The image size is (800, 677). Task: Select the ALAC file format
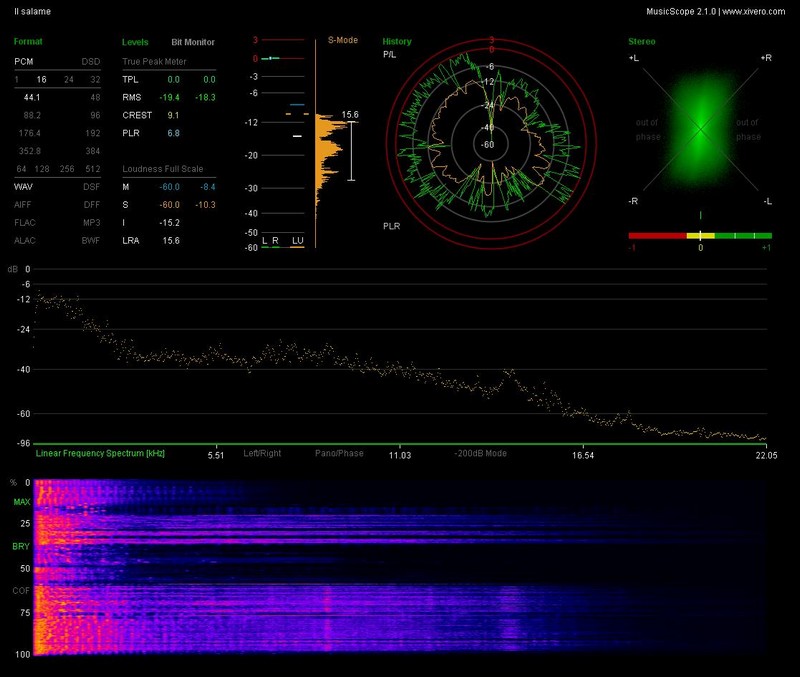click(x=25, y=240)
